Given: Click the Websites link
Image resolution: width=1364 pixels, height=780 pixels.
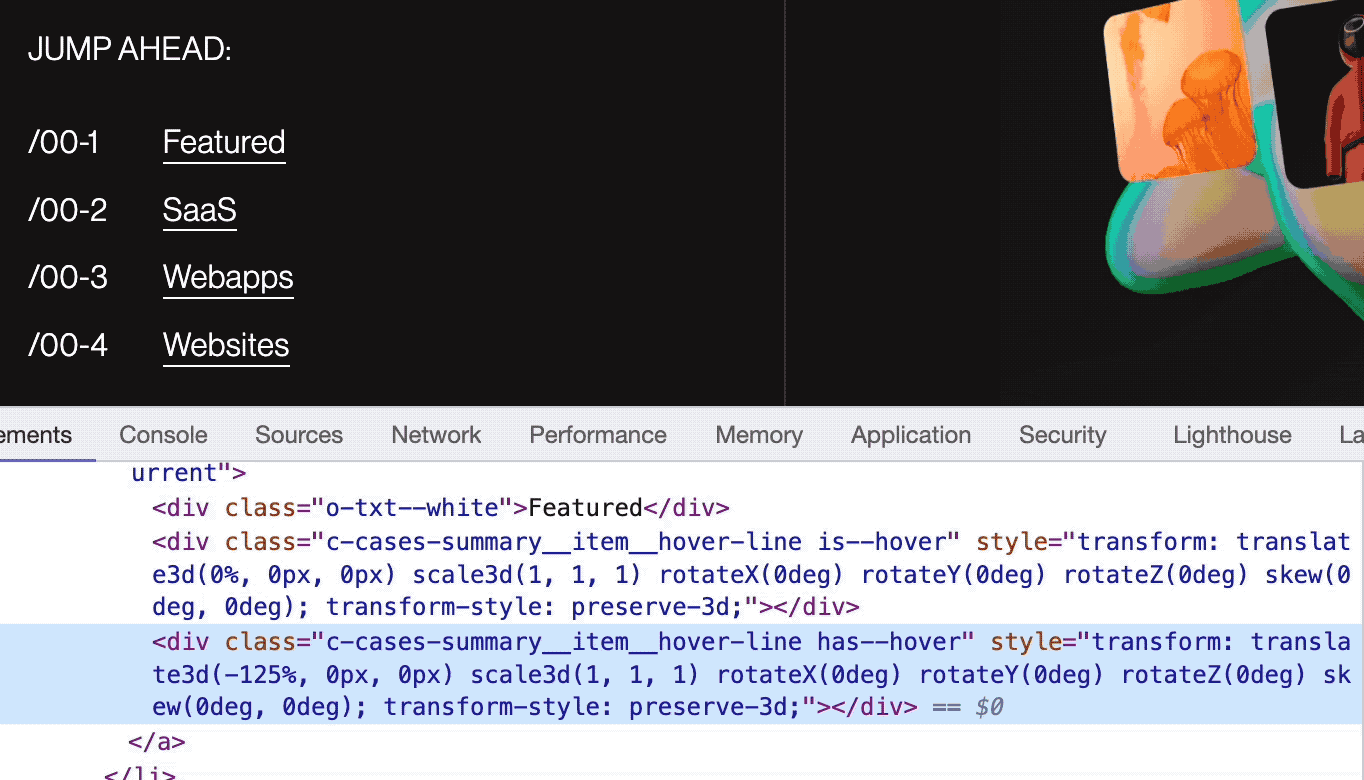Looking at the screenshot, I should pyautogui.click(x=225, y=344).
